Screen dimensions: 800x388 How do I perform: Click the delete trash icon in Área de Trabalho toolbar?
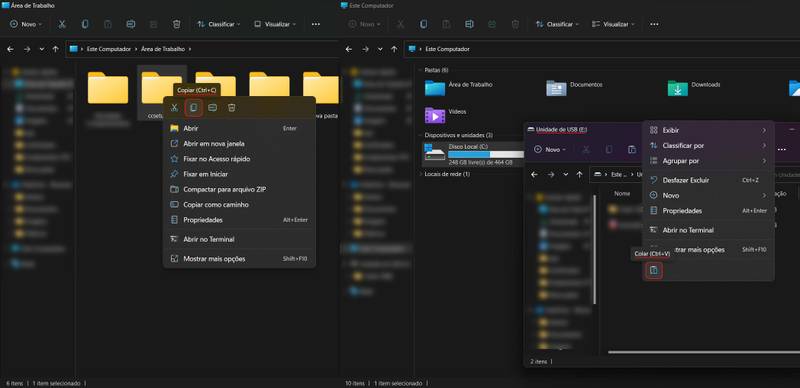[177, 24]
